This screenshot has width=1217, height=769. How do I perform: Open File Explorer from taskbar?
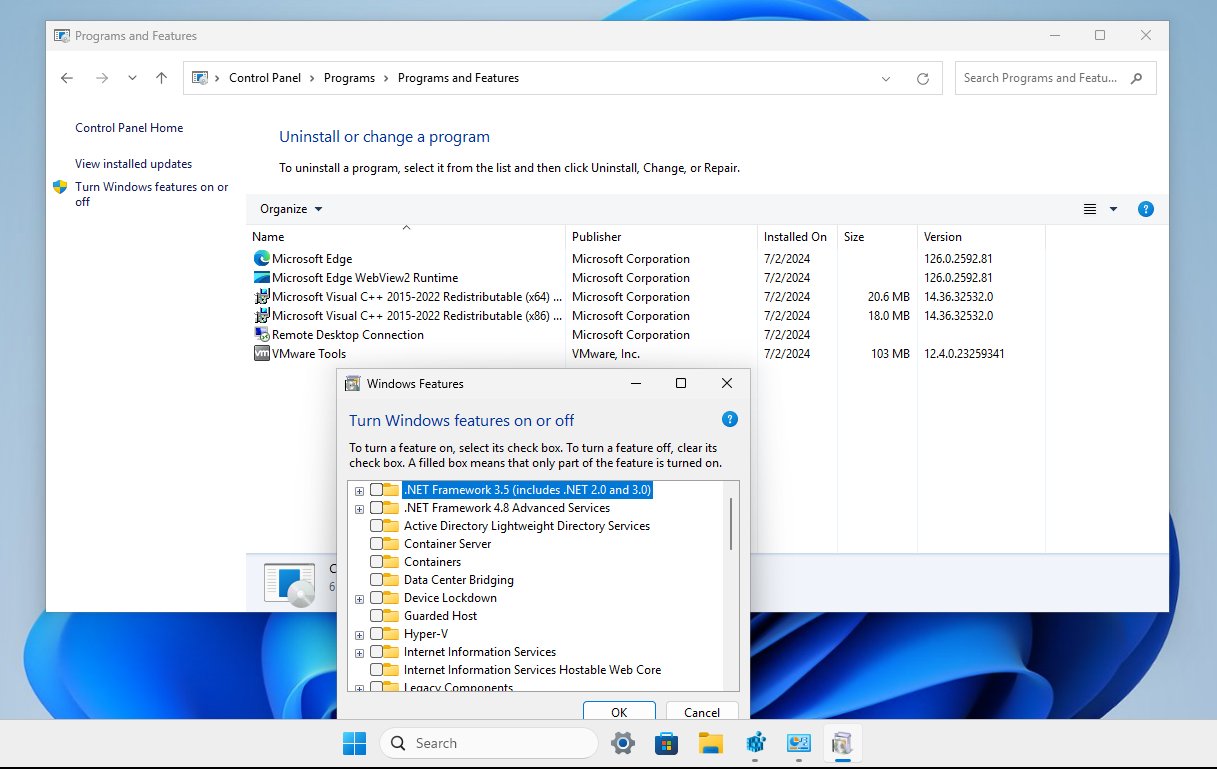coord(711,743)
